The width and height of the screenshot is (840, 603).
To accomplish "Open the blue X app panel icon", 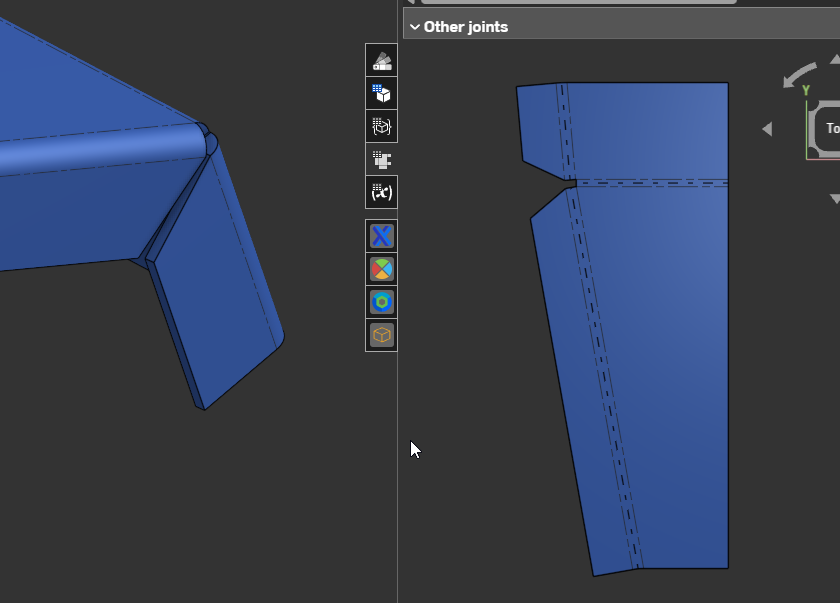I will coord(381,236).
